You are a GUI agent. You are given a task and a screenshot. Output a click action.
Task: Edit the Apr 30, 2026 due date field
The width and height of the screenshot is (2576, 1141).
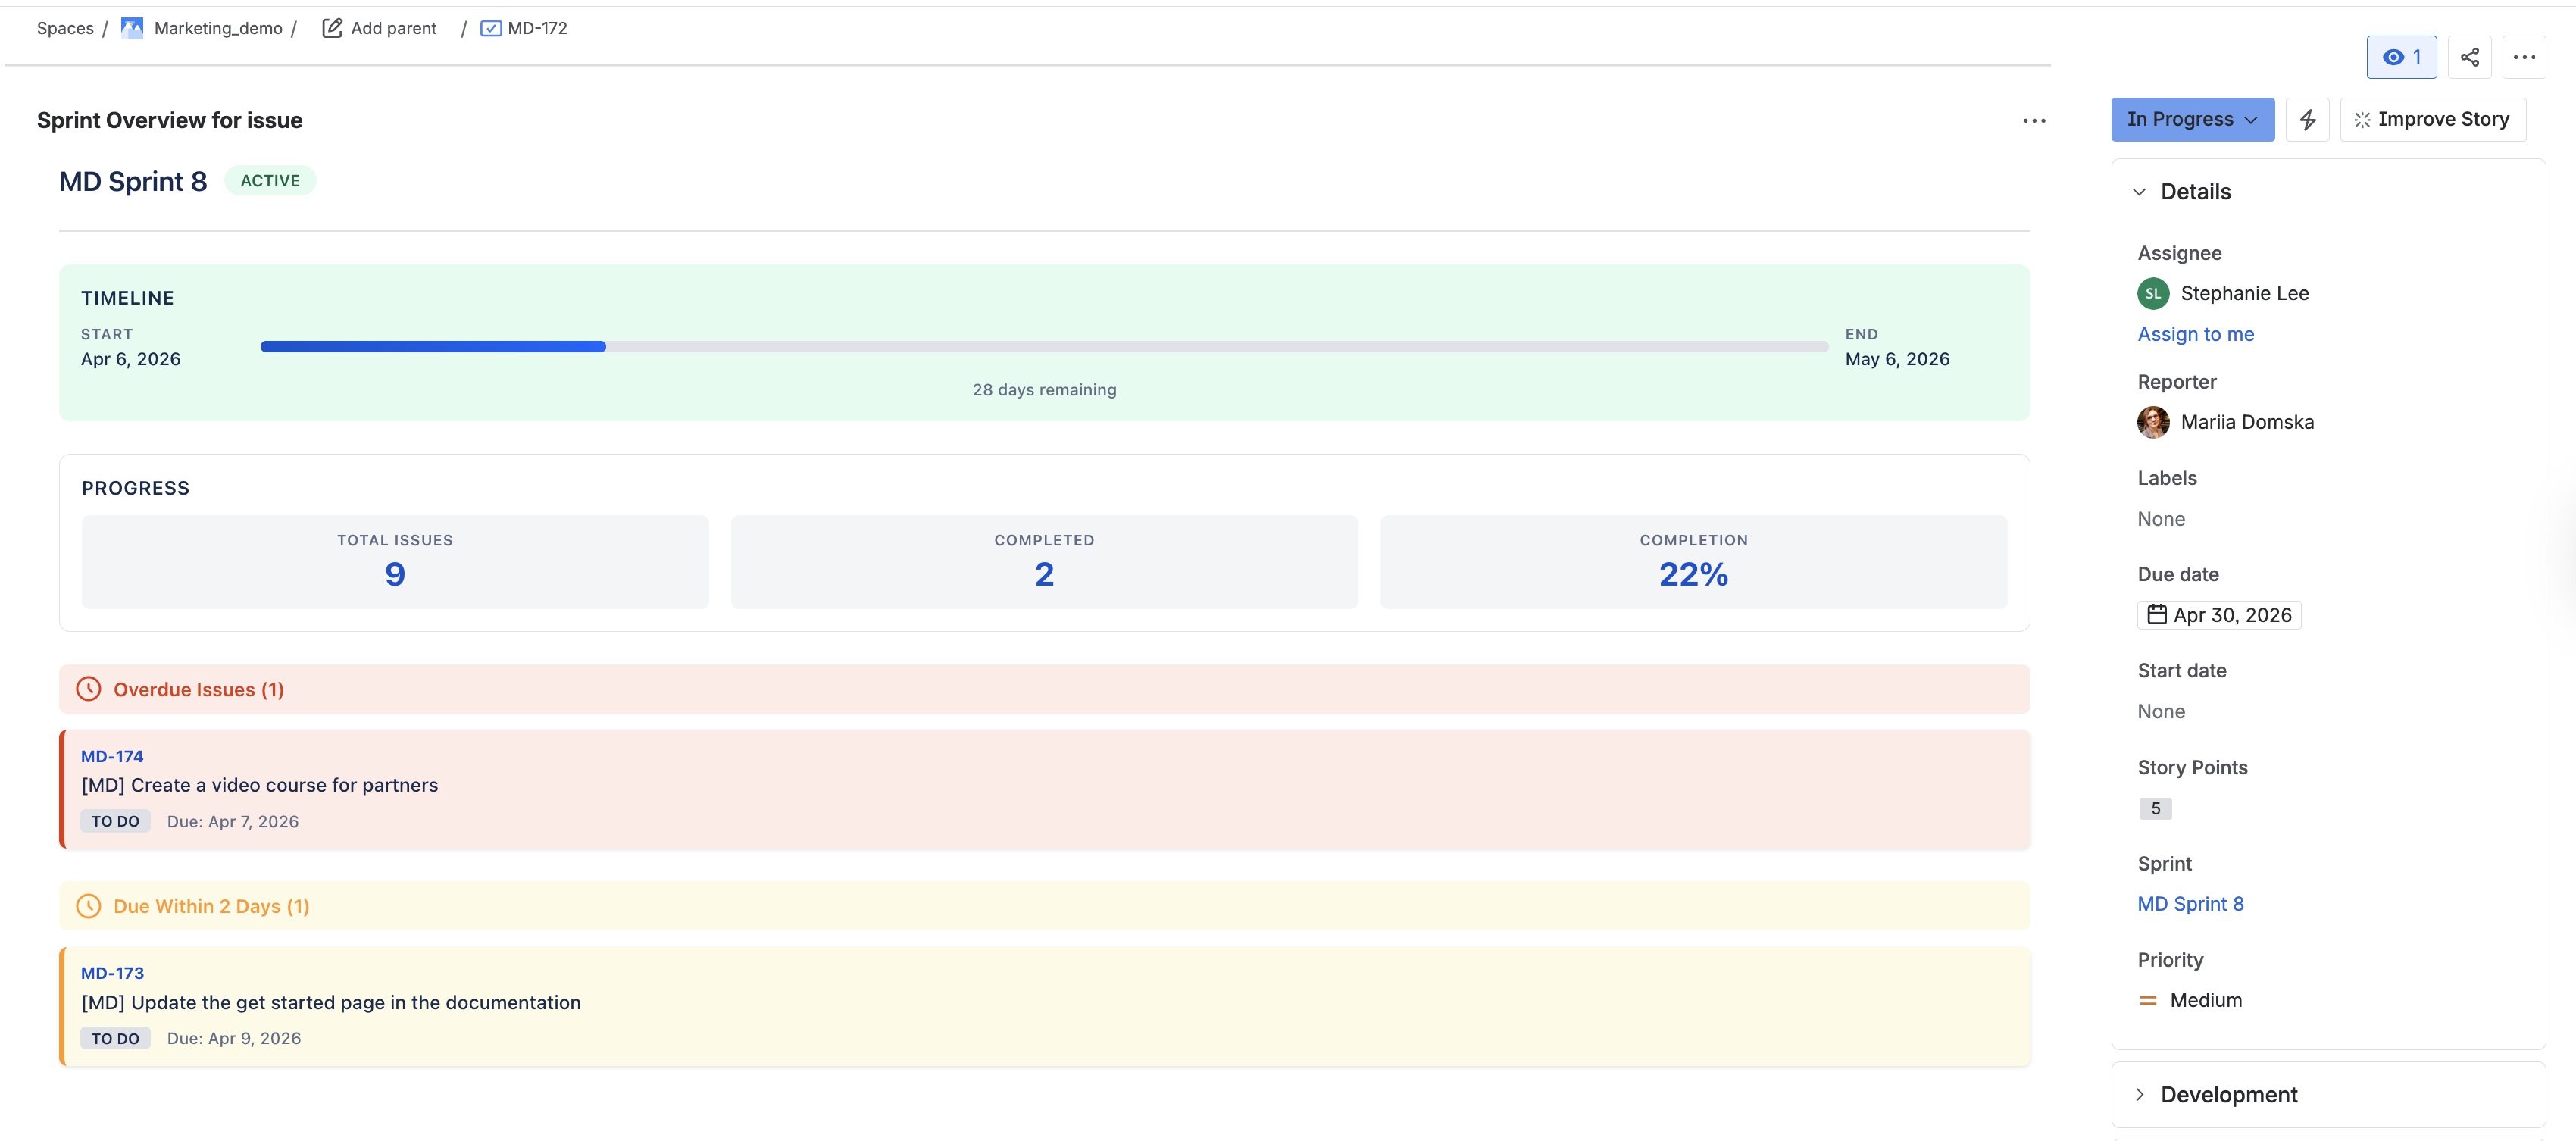(x=2219, y=615)
